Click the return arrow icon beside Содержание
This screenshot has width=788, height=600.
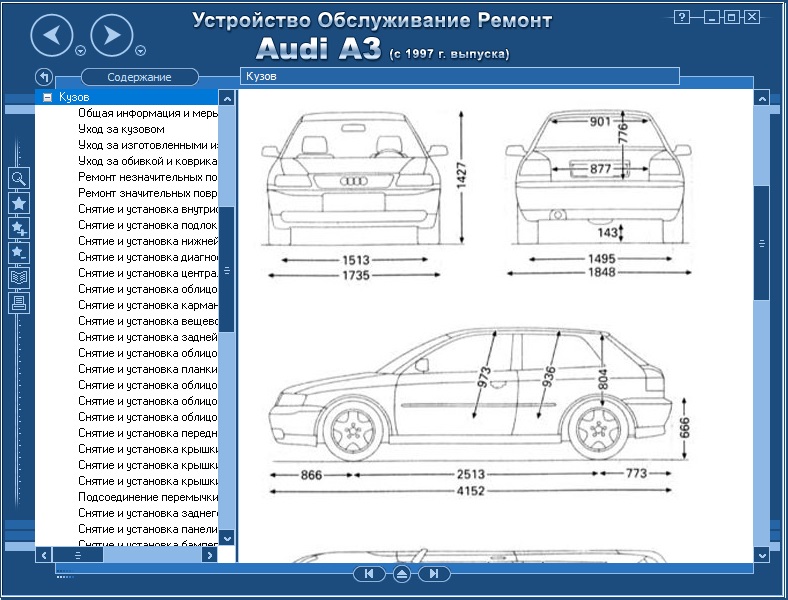pos(44,77)
